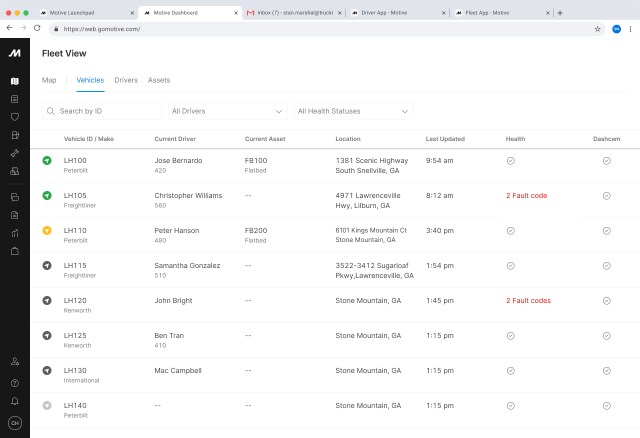Switch to the Map tab
This screenshot has width=640, height=438.
(49, 79)
